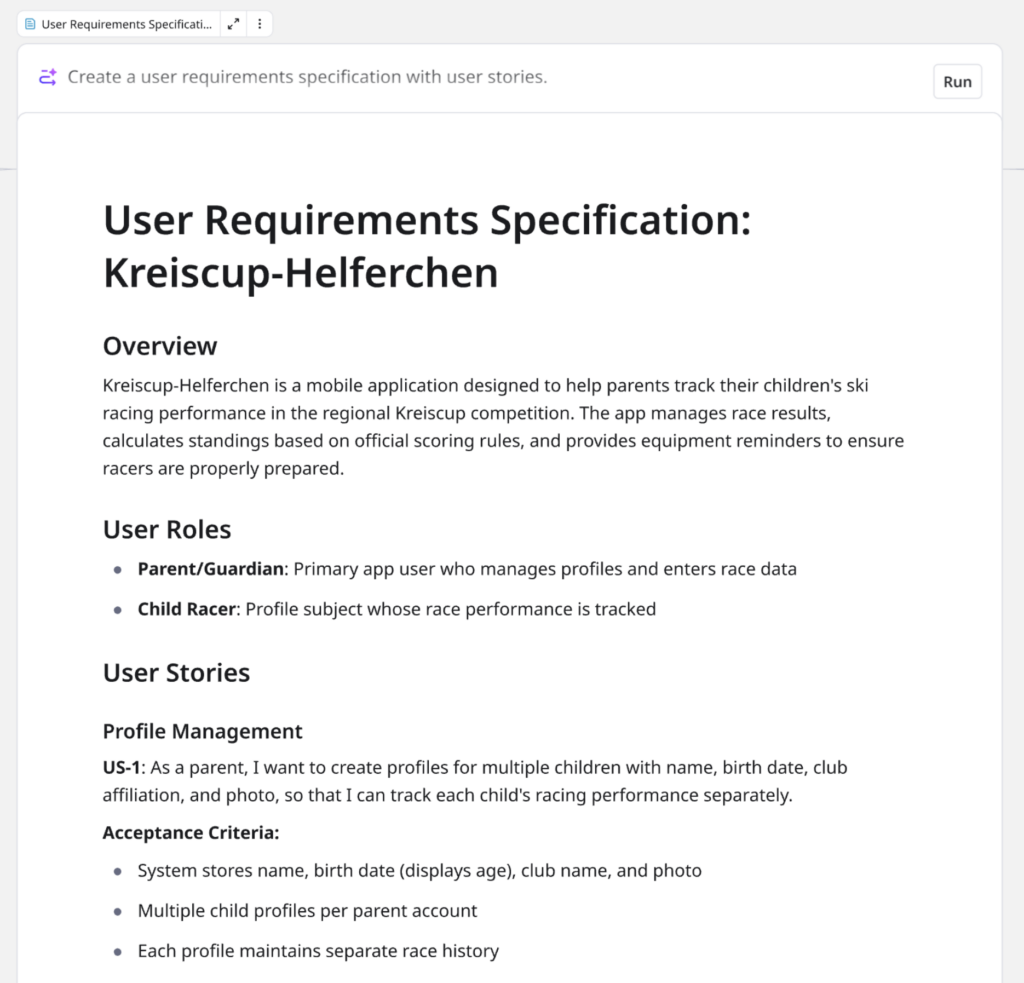Click 'Each profile maintains separate race history'
This screenshot has width=1024, height=983.
click(x=318, y=951)
